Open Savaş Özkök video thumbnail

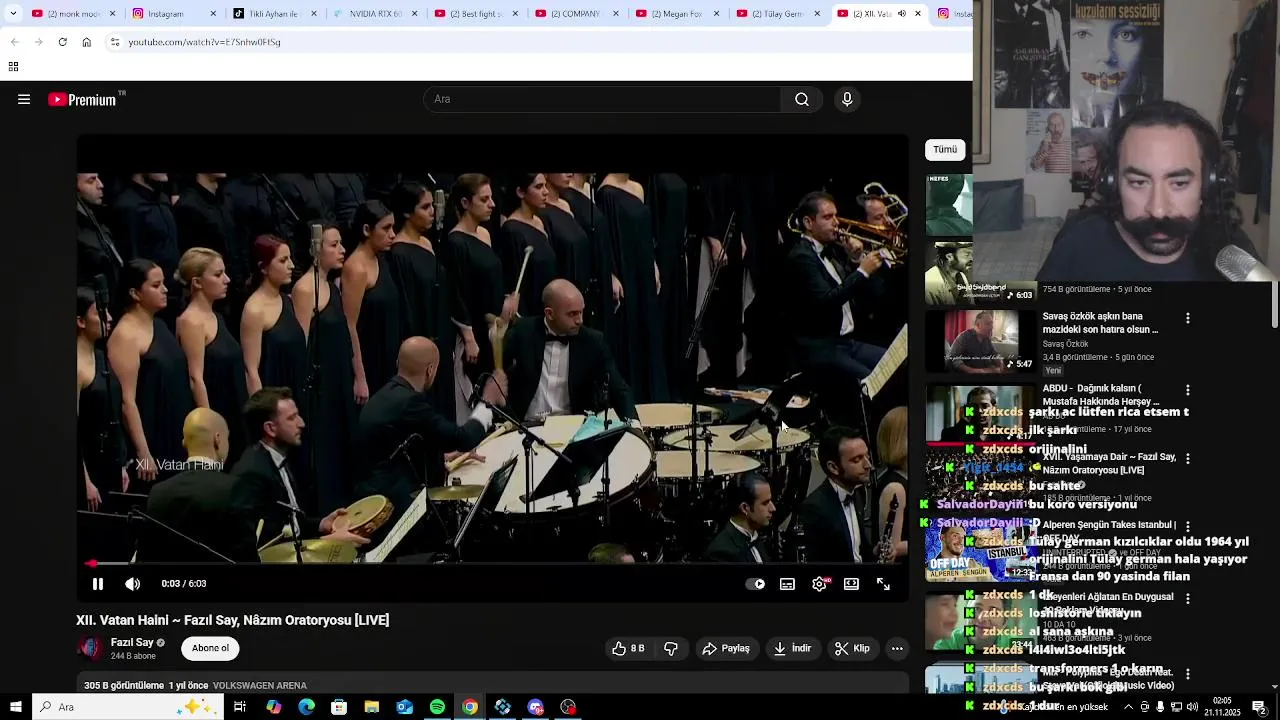(981, 341)
